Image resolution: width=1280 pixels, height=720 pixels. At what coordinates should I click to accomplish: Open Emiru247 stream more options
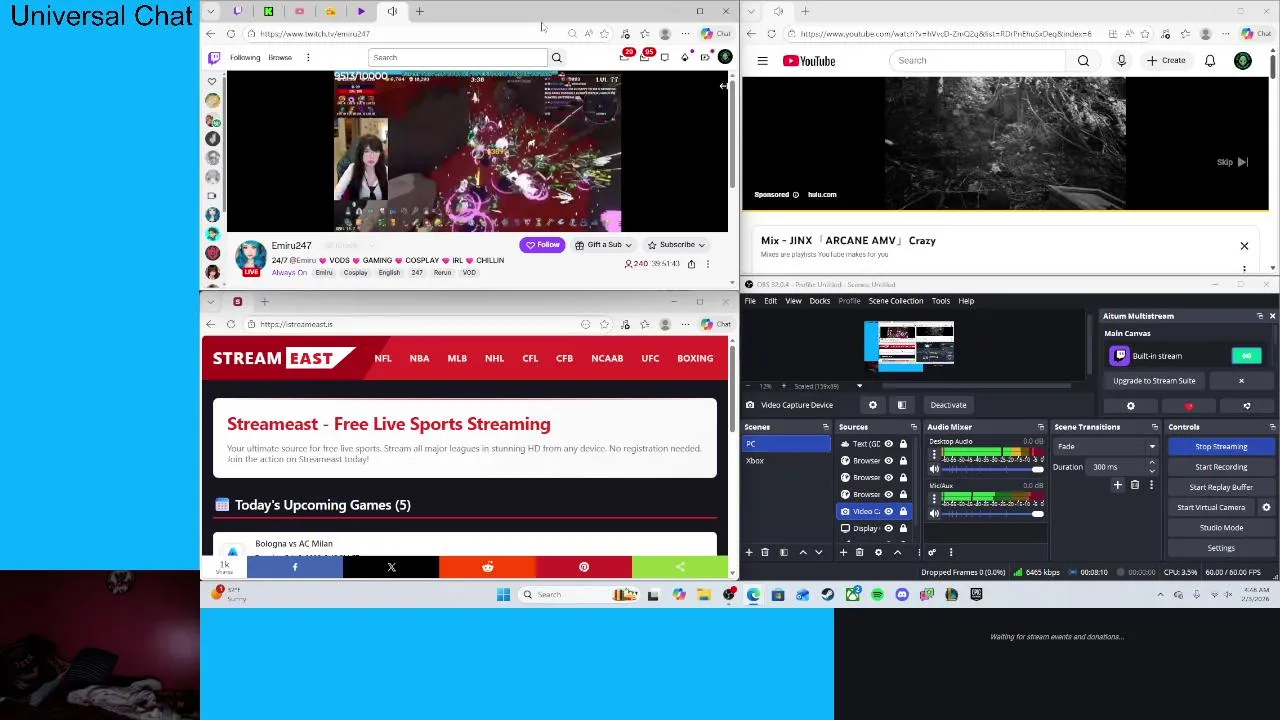(708, 264)
